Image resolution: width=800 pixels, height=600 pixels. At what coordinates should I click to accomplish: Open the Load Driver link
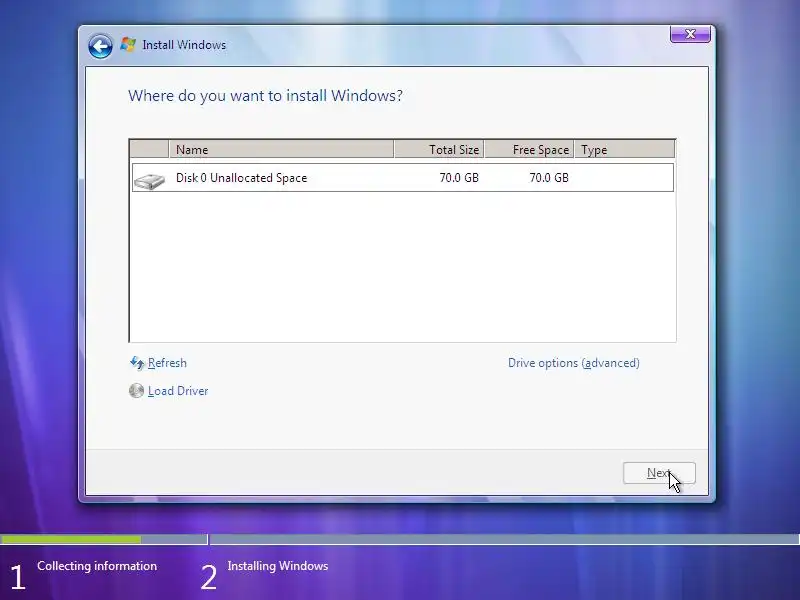tap(178, 391)
